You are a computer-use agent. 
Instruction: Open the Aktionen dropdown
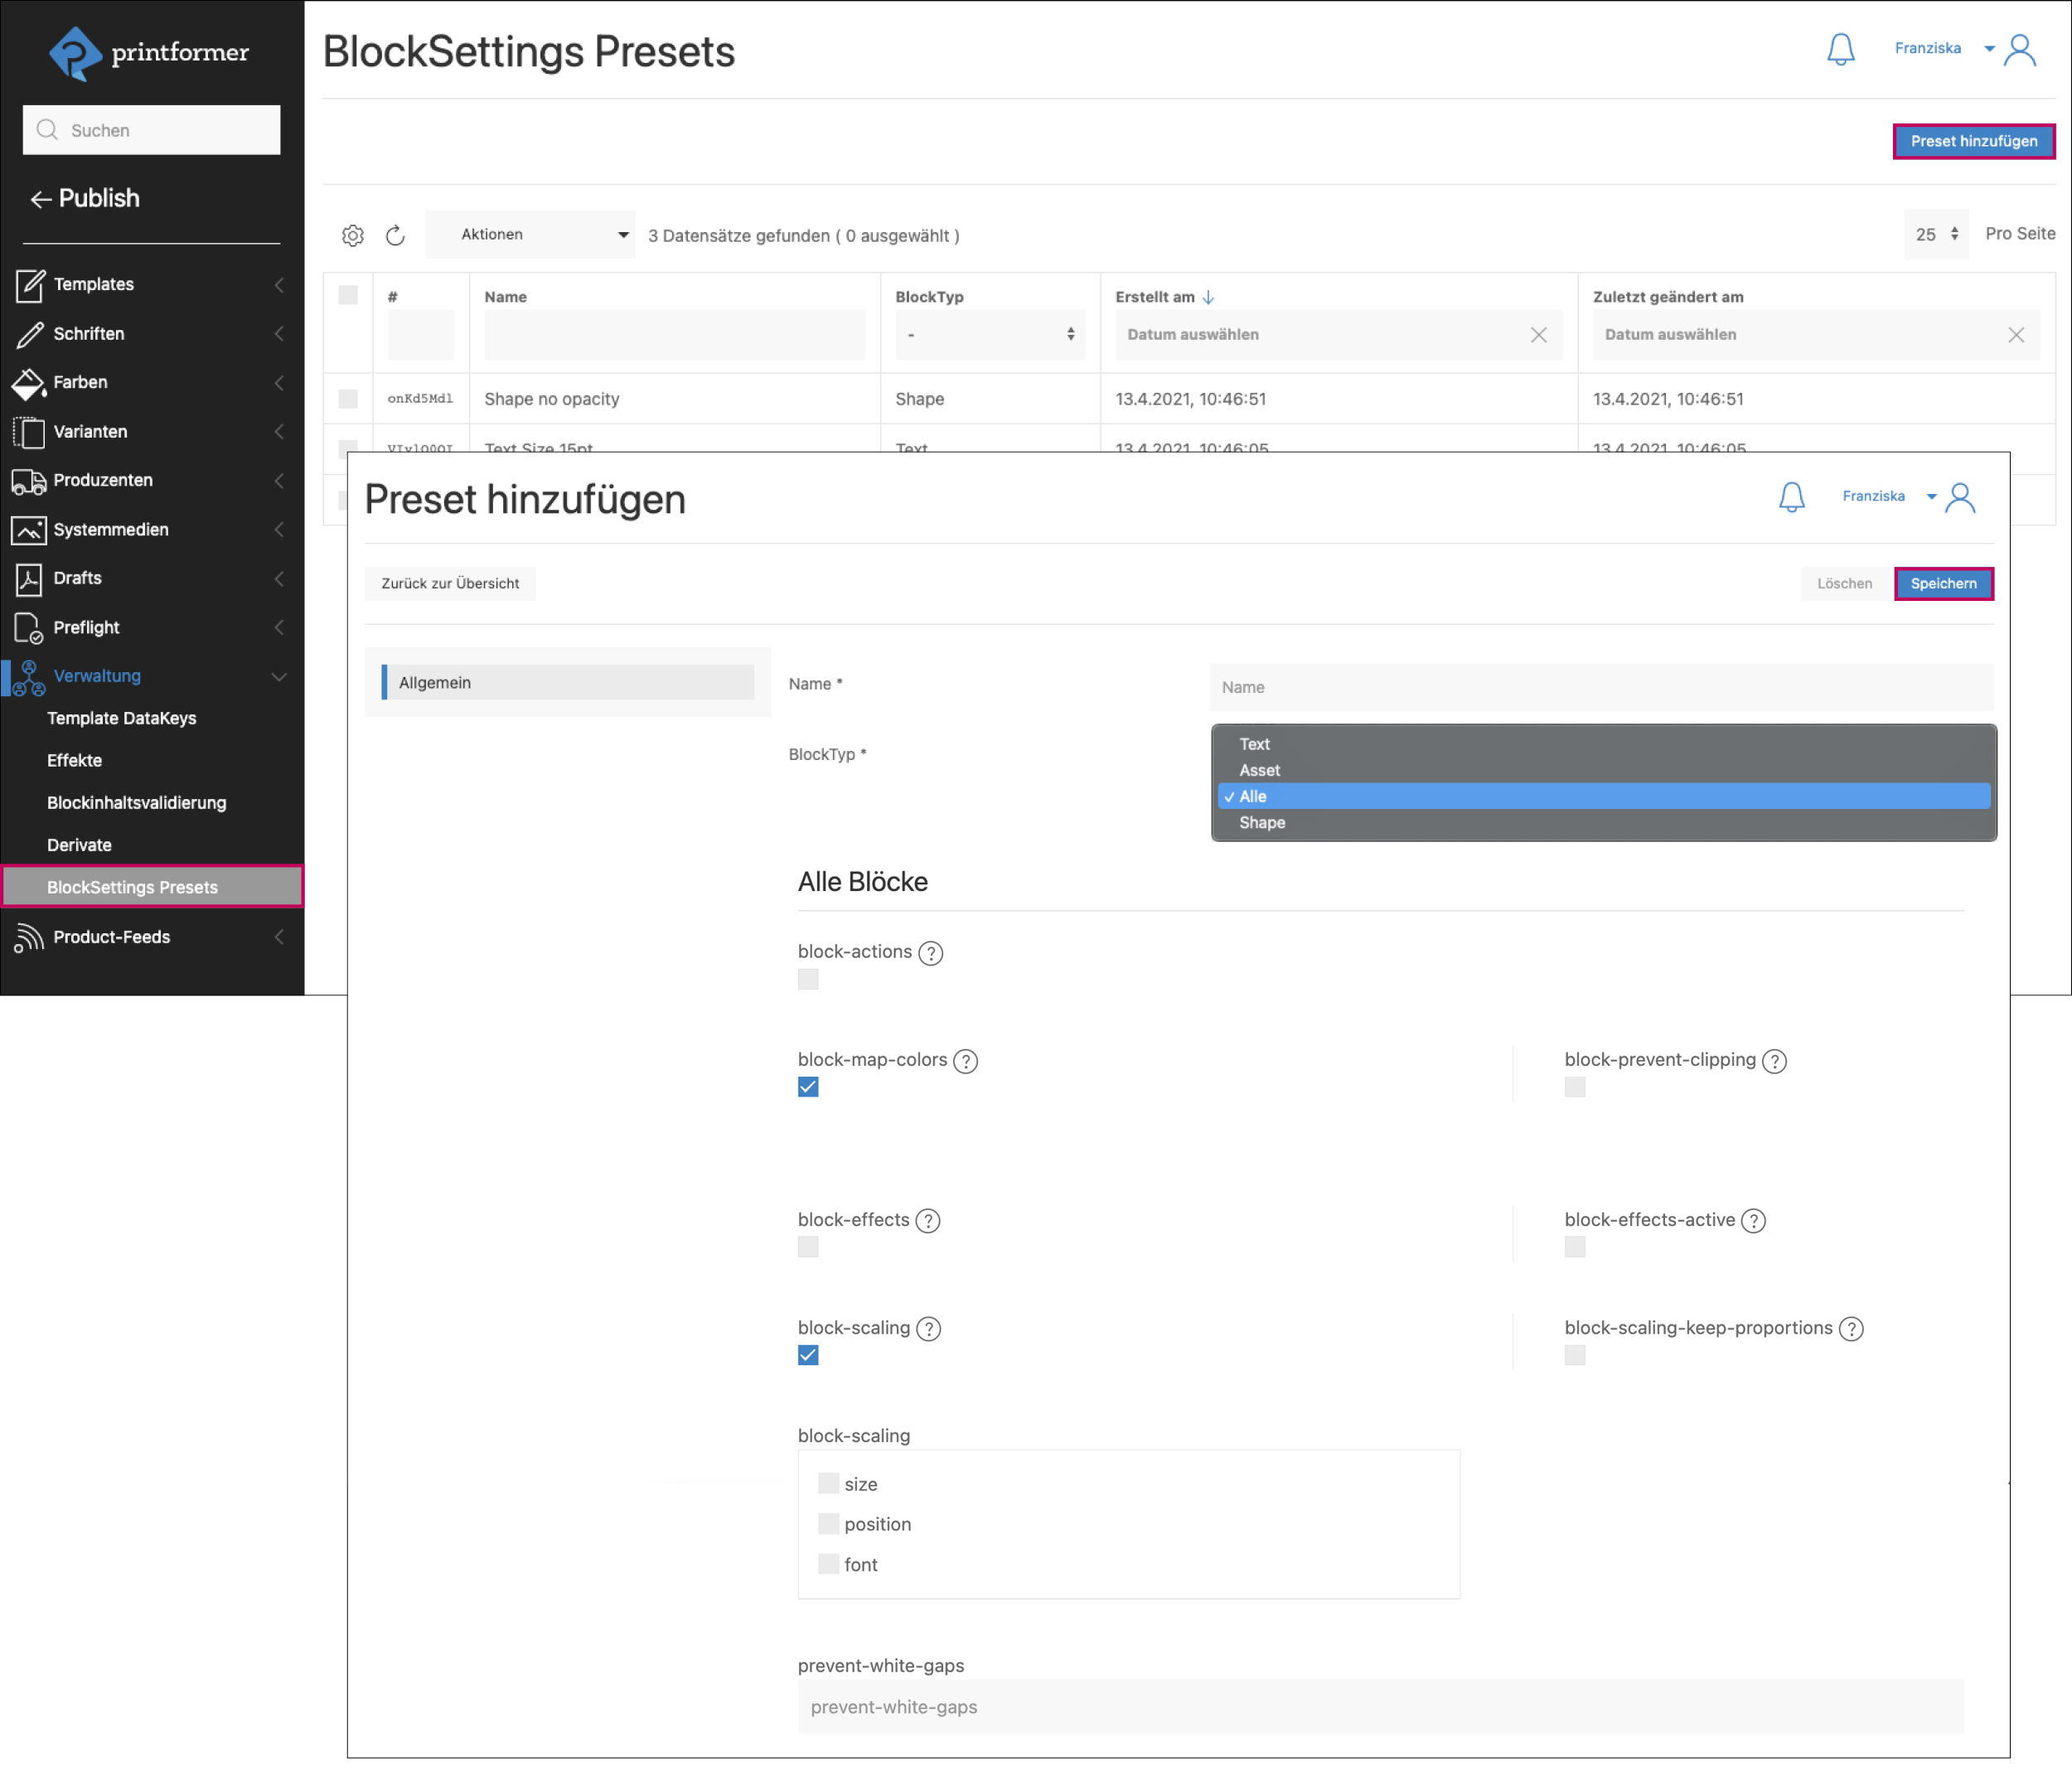530,235
